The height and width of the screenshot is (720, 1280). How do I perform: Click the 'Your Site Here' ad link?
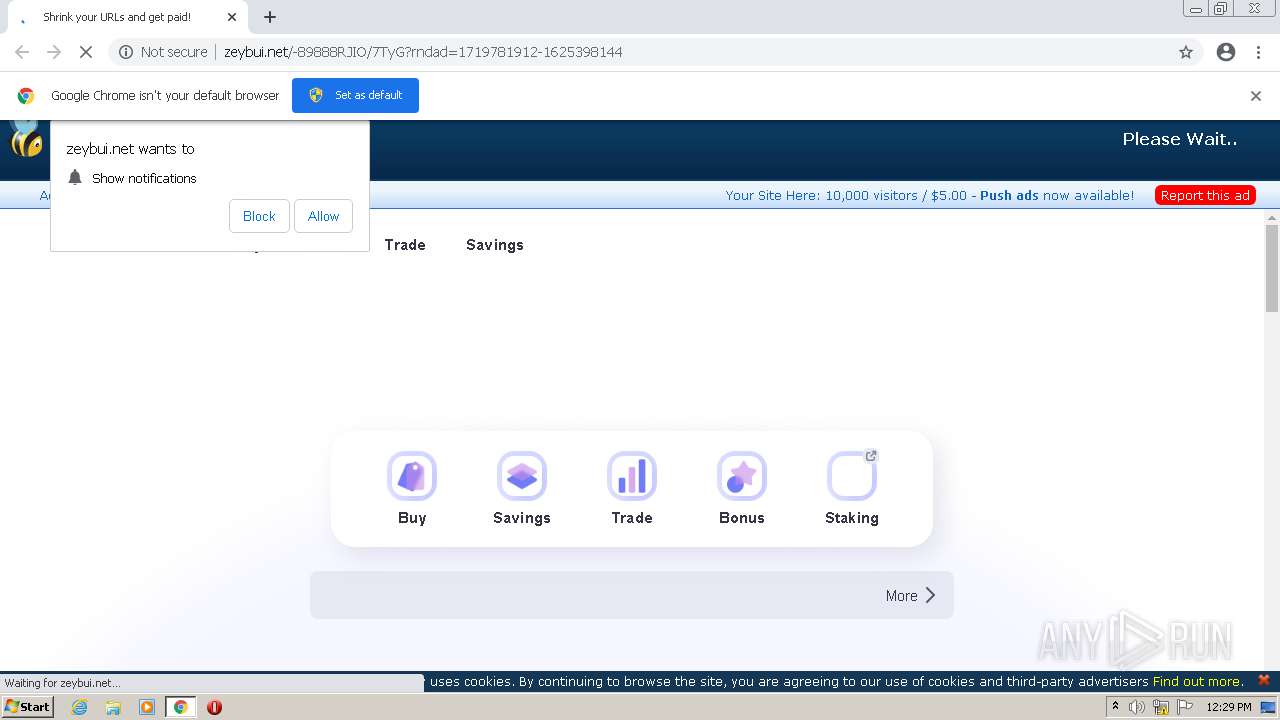(930, 195)
